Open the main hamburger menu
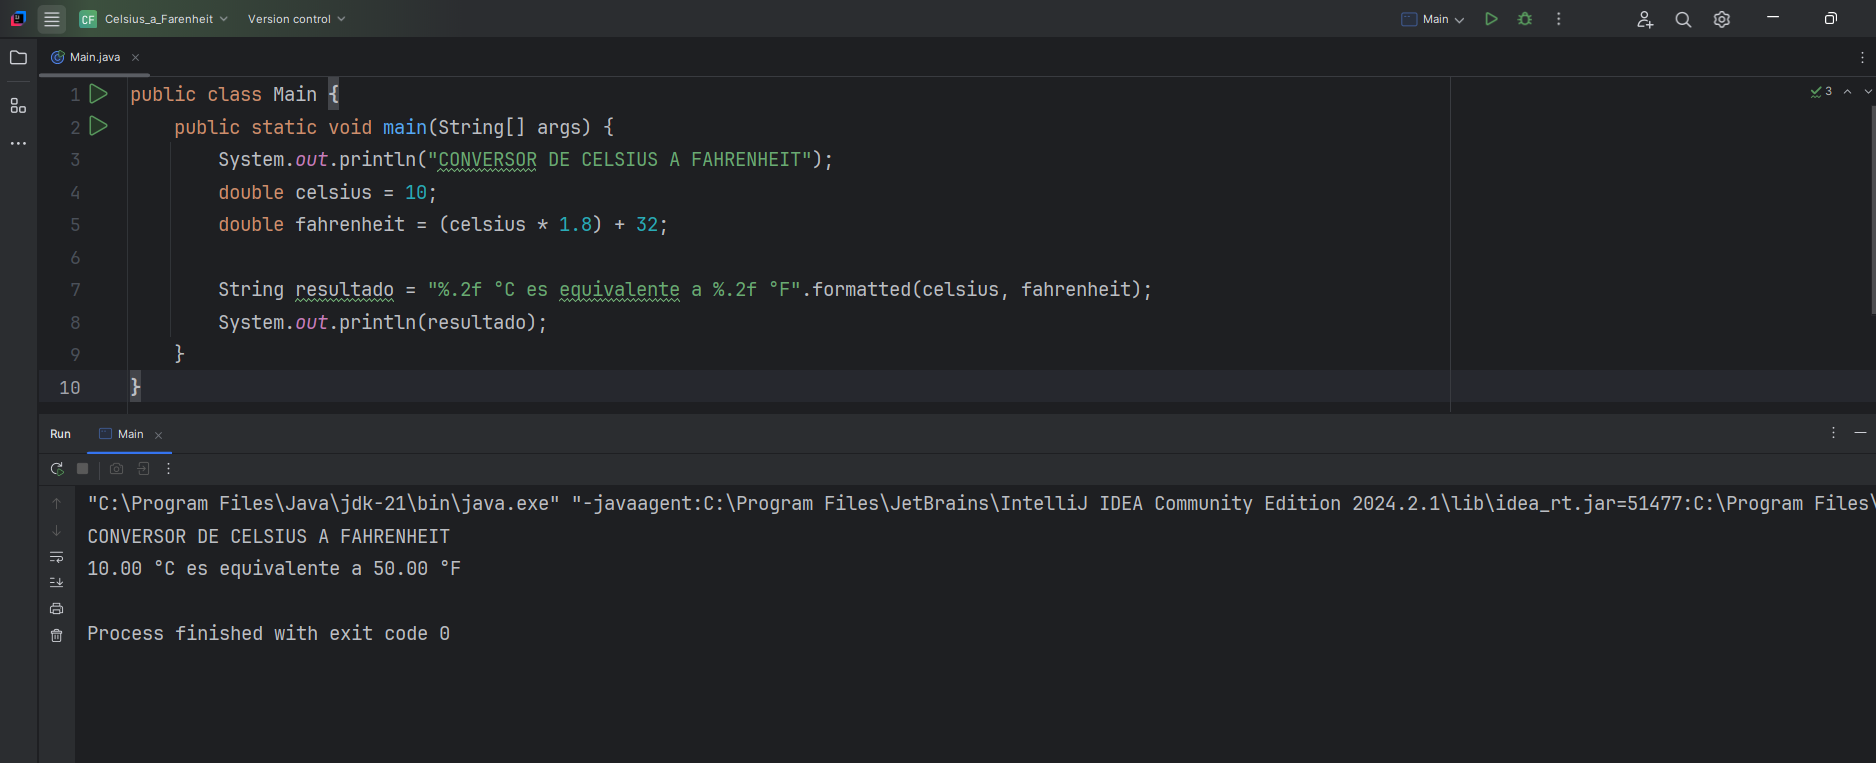The image size is (1876, 763). [x=52, y=19]
